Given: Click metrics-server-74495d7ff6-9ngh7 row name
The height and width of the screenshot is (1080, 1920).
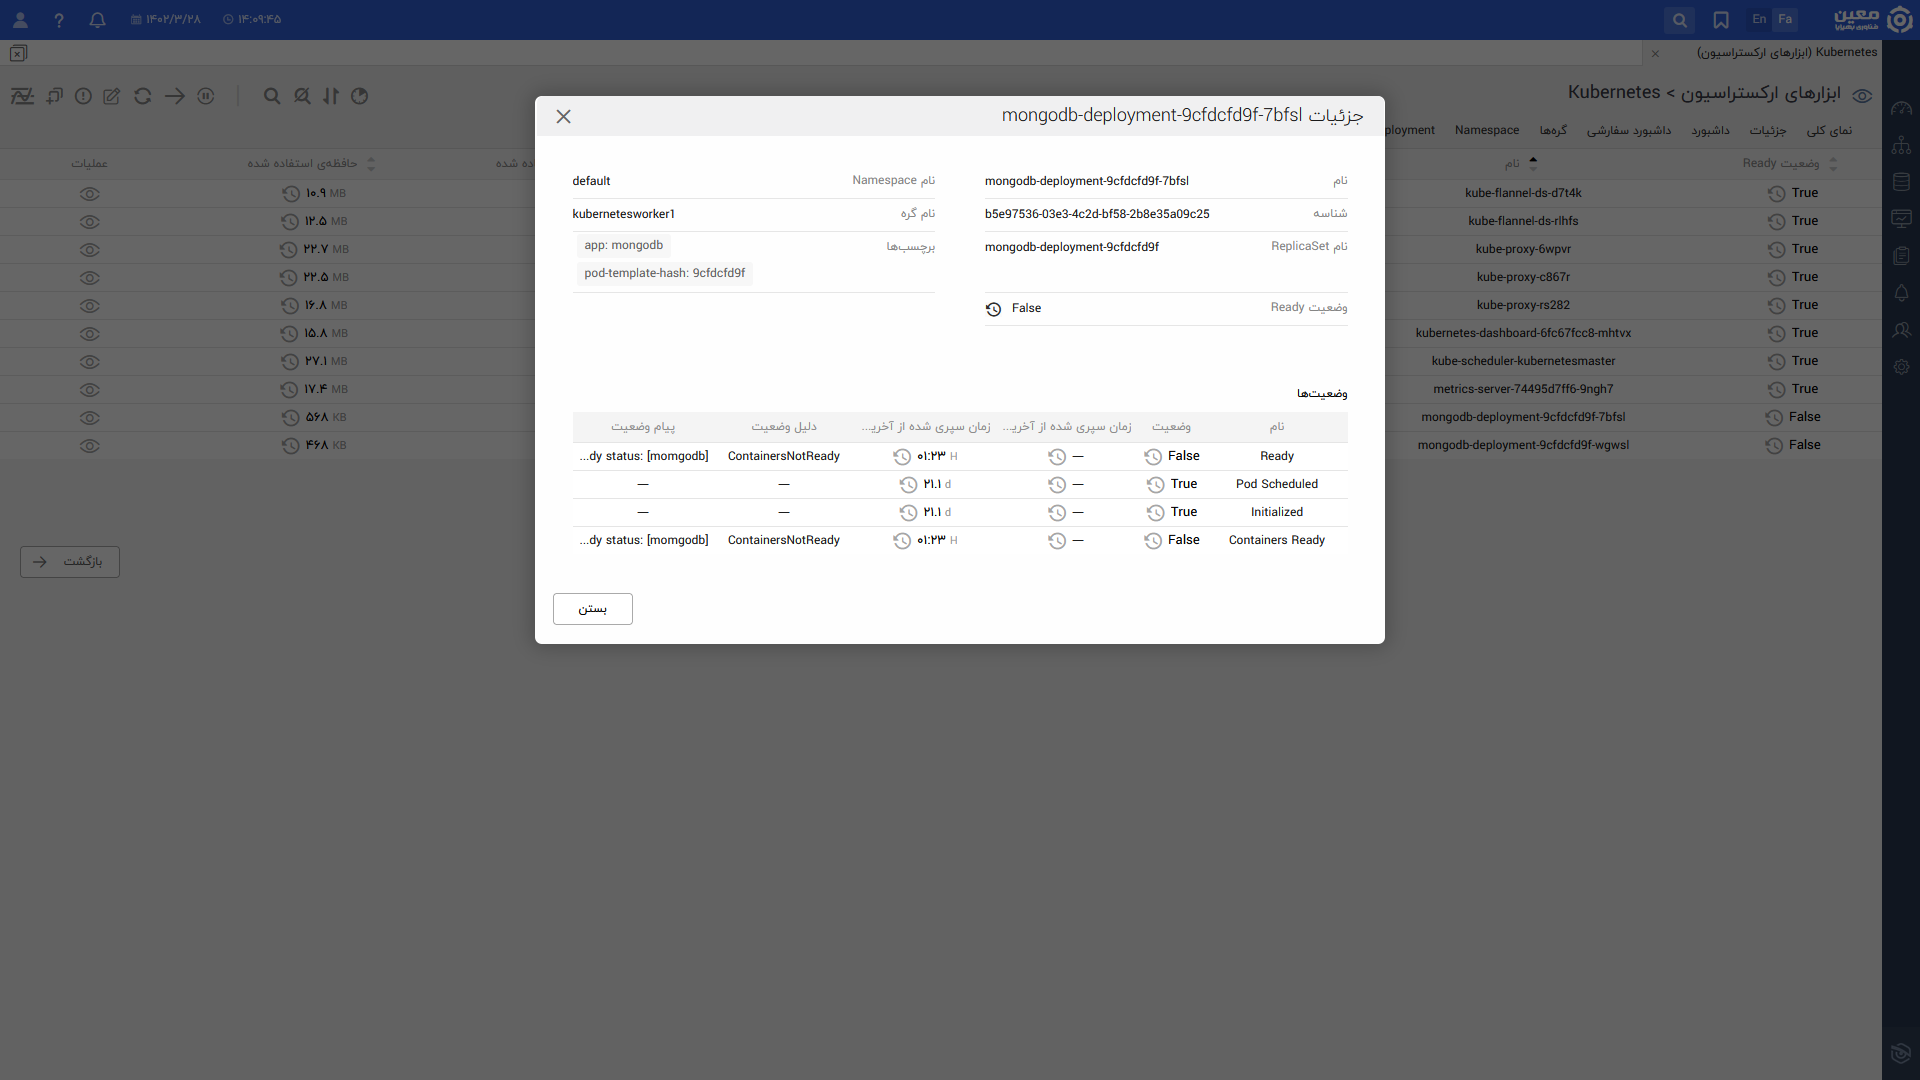Looking at the screenshot, I should click(1523, 390).
